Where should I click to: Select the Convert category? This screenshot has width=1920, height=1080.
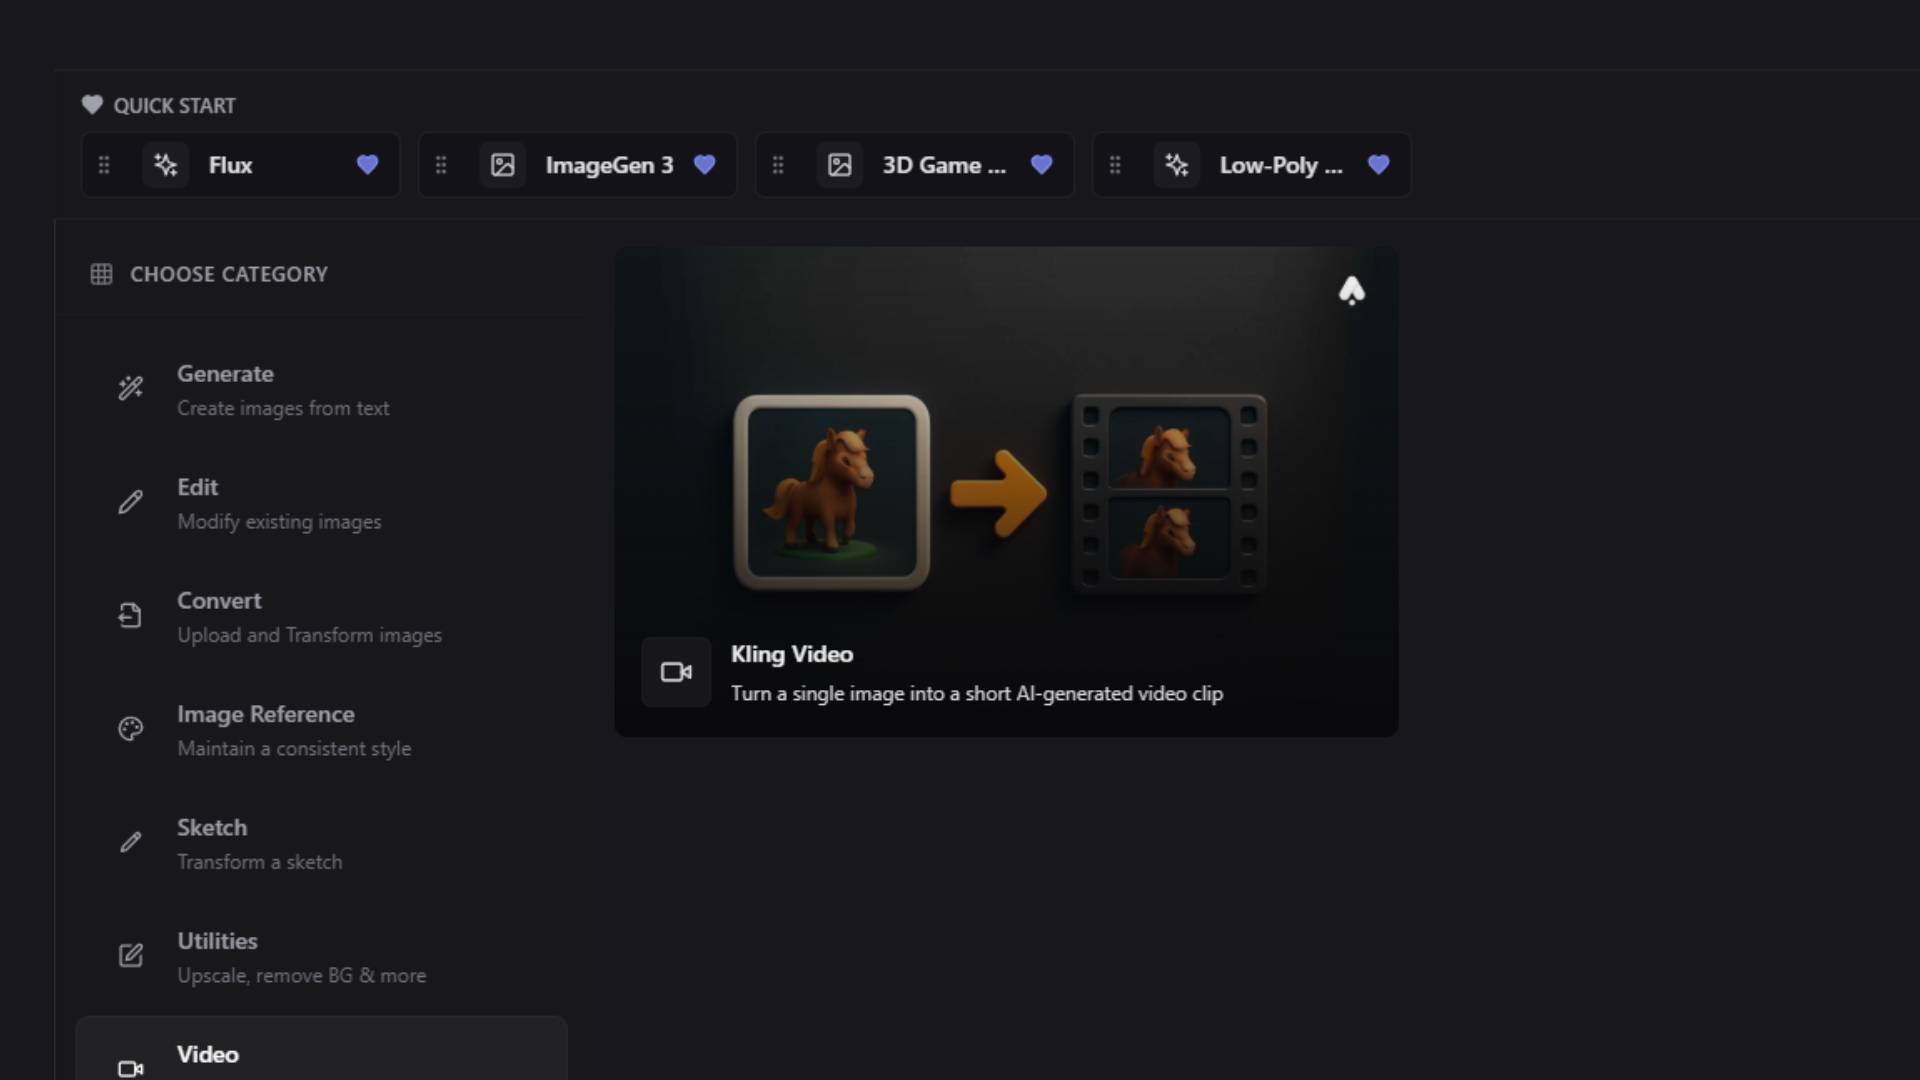click(321, 617)
